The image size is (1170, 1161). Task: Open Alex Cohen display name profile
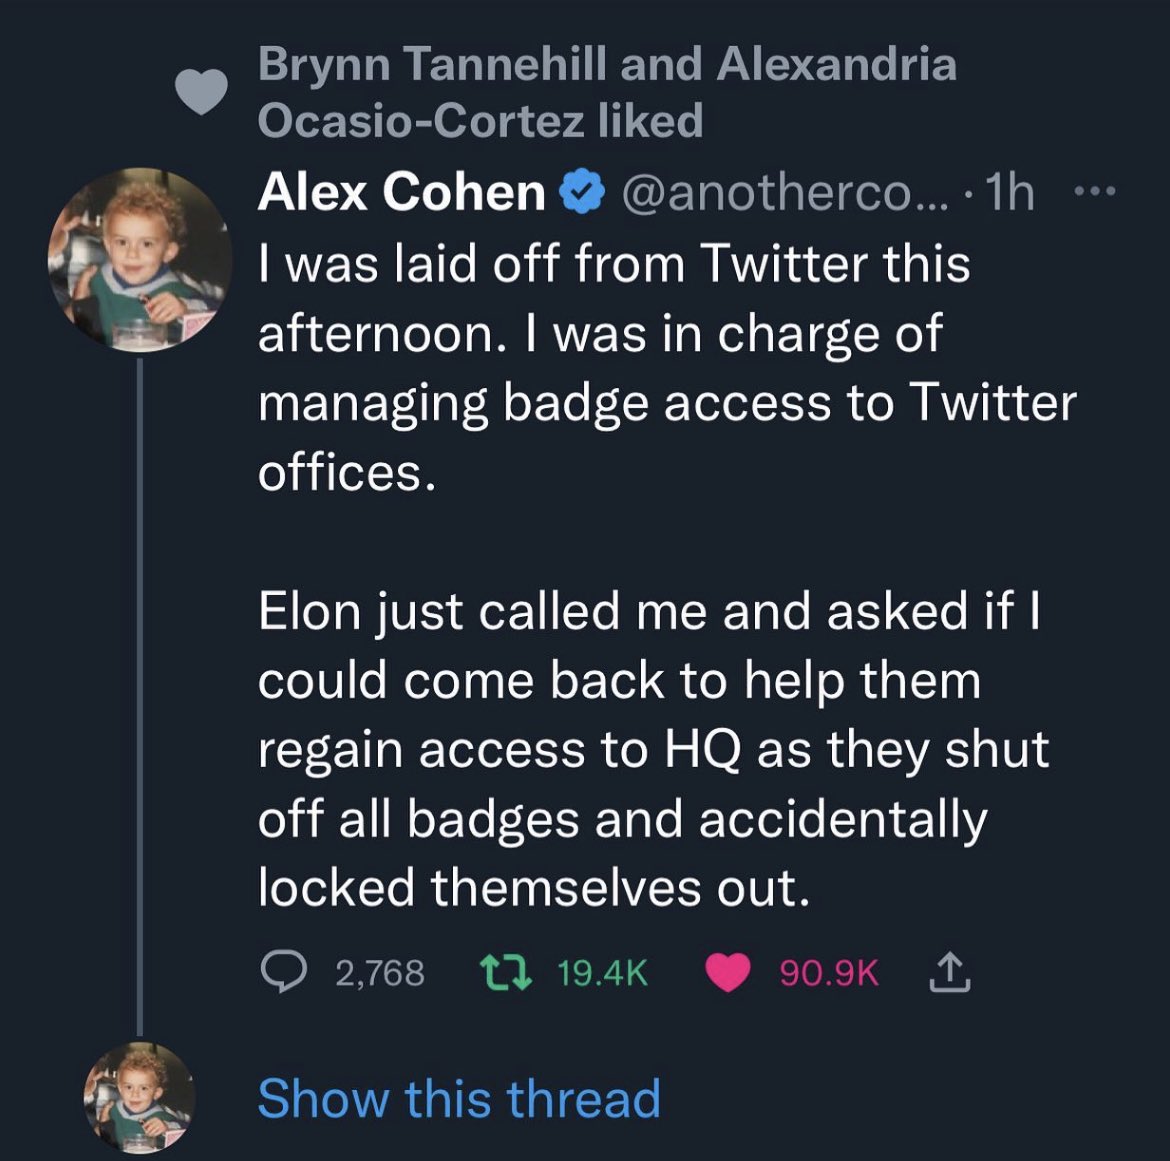401,192
